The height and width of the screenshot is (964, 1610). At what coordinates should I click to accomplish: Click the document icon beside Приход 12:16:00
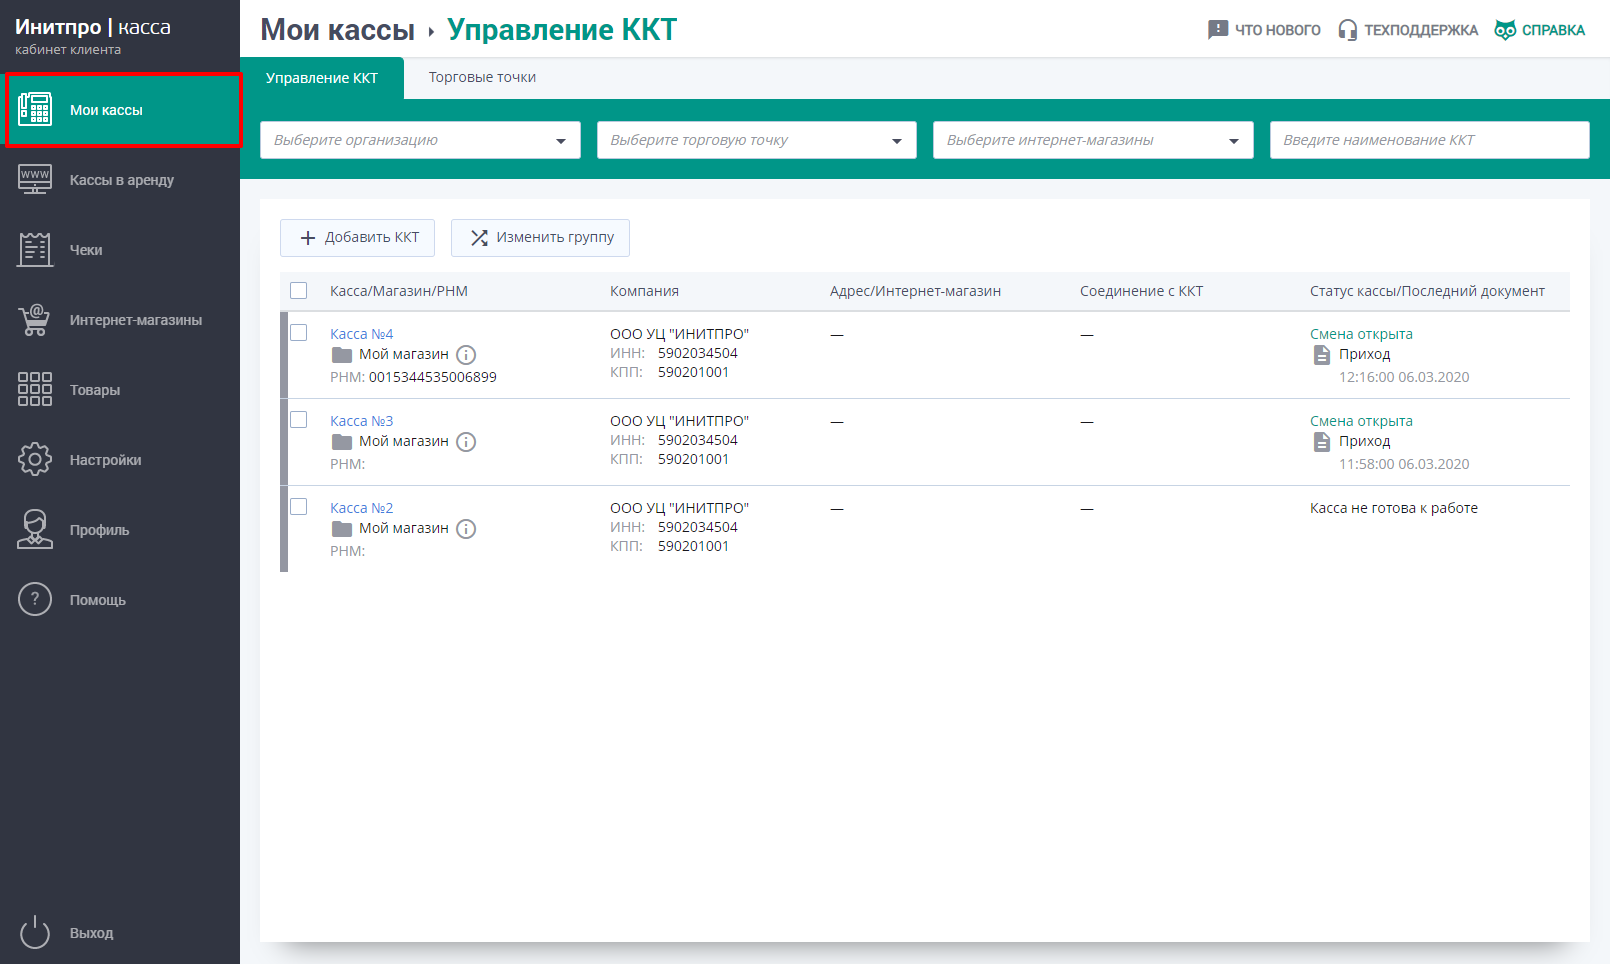pos(1322,355)
